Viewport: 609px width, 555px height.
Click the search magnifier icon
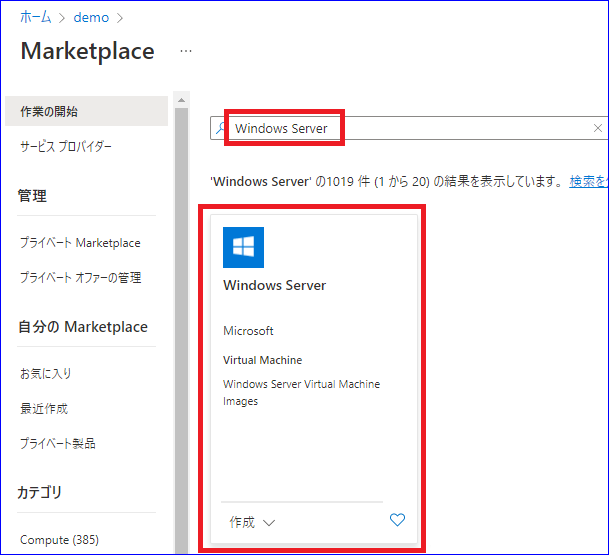[221, 127]
